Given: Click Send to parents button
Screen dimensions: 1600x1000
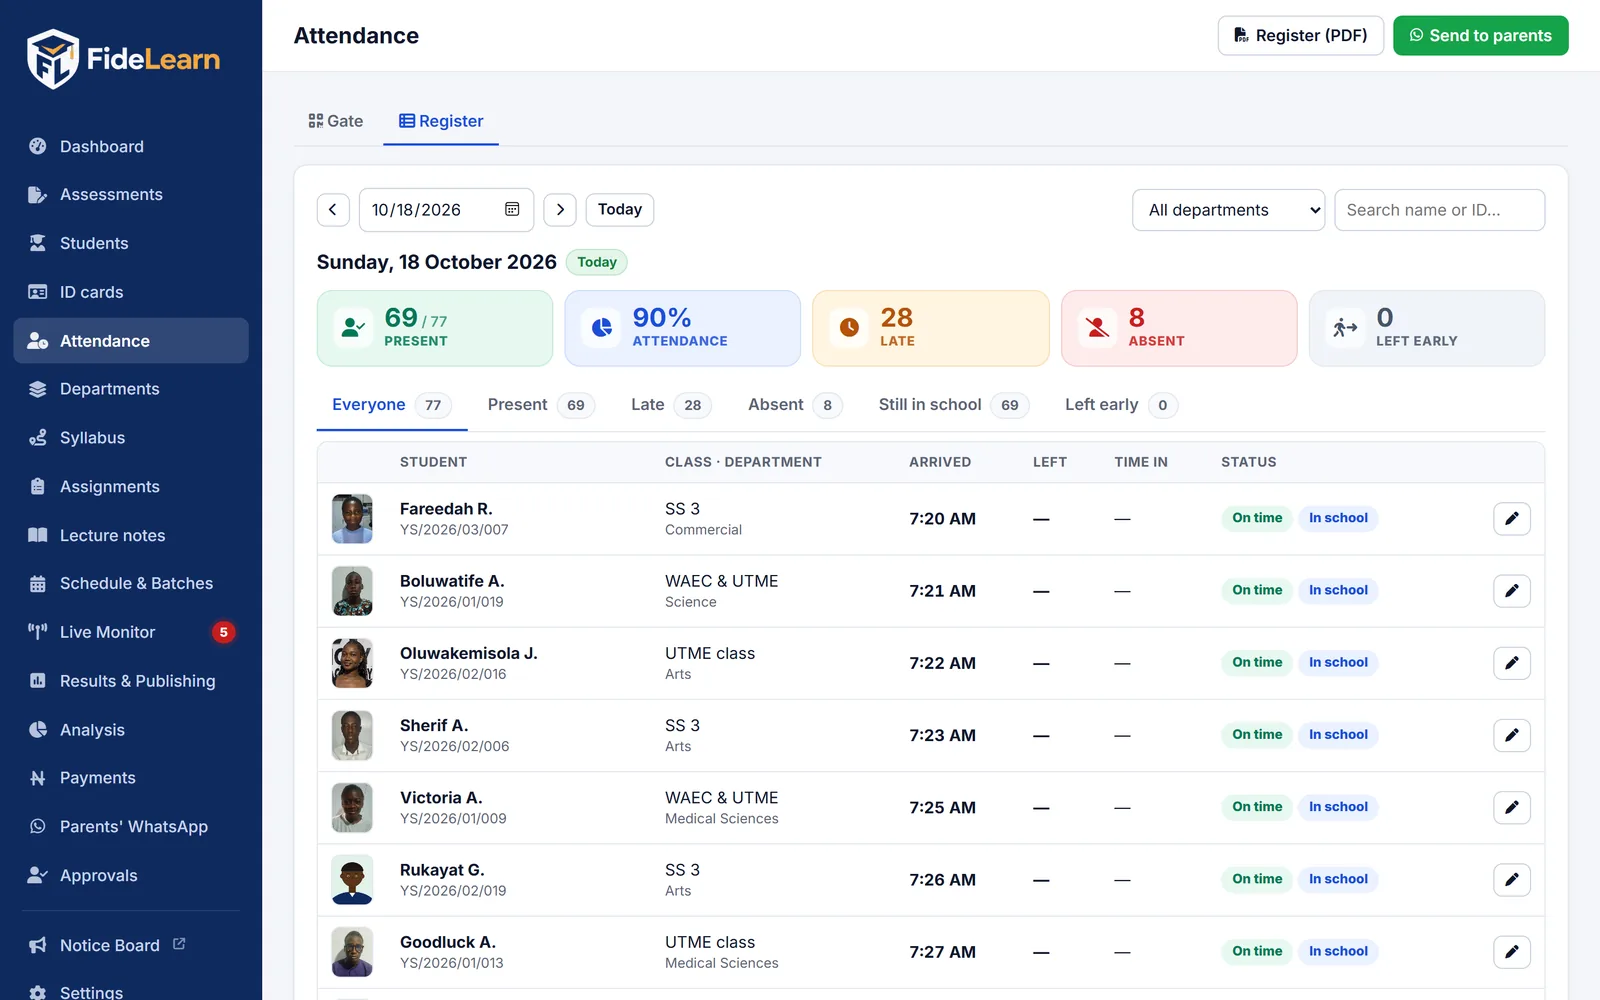Looking at the screenshot, I should pyautogui.click(x=1480, y=36).
